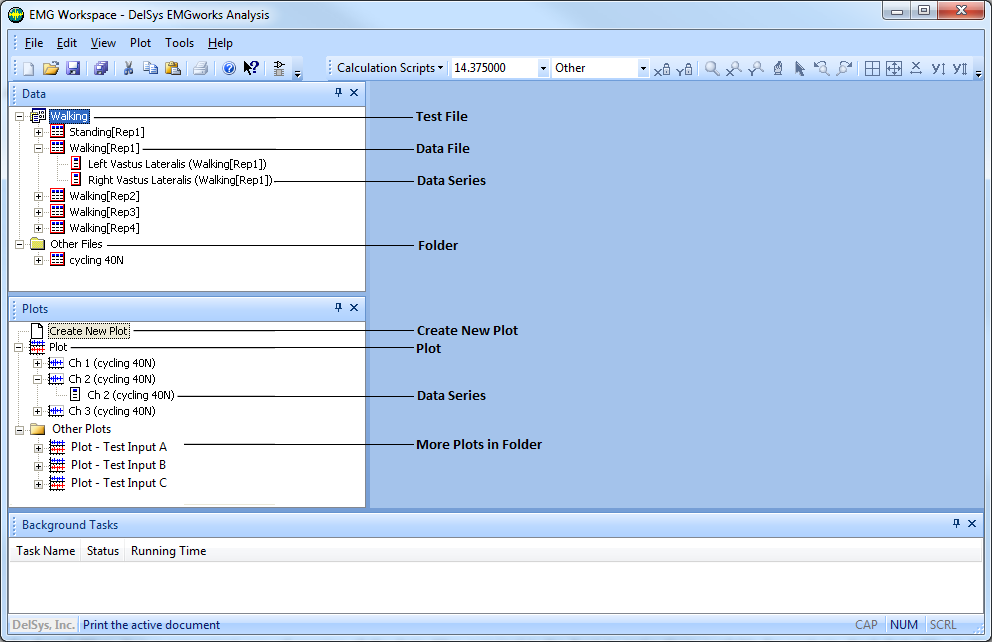Screen dimensions: 992x642
Task: Open the Calculation Scripts dropdown
Action: point(390,68)
